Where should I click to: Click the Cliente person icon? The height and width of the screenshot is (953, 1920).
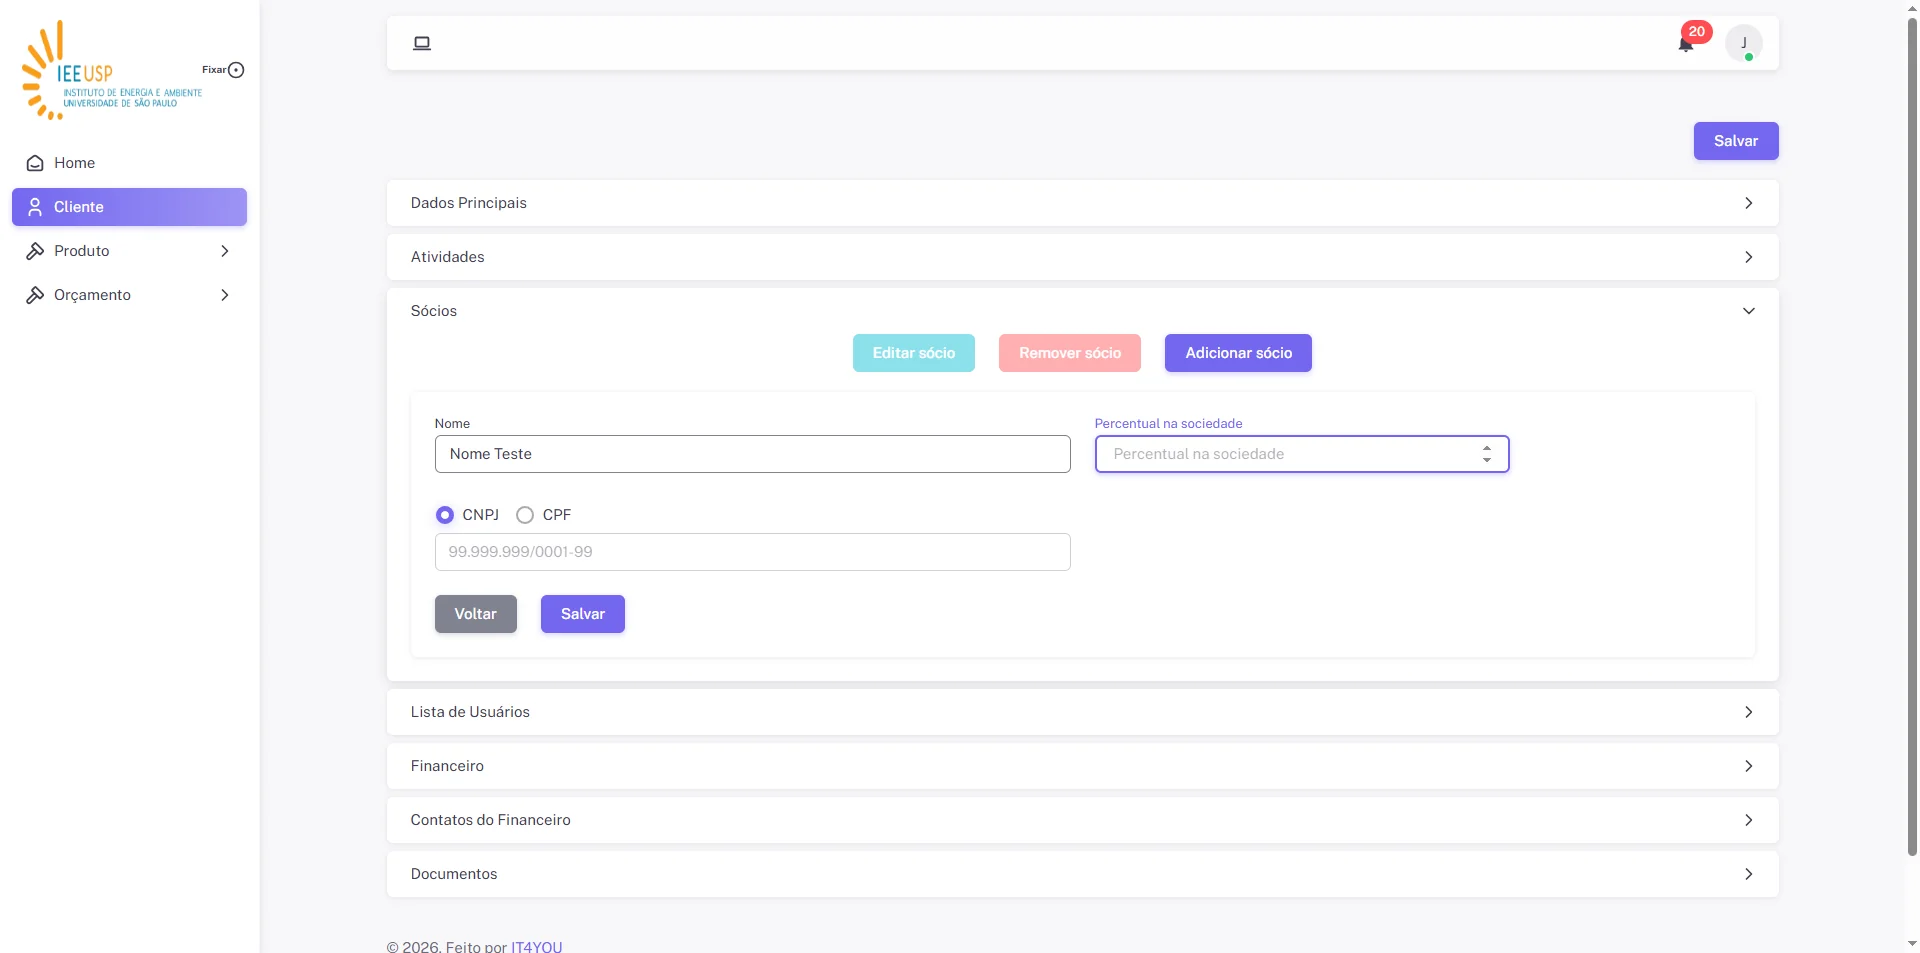35,207
